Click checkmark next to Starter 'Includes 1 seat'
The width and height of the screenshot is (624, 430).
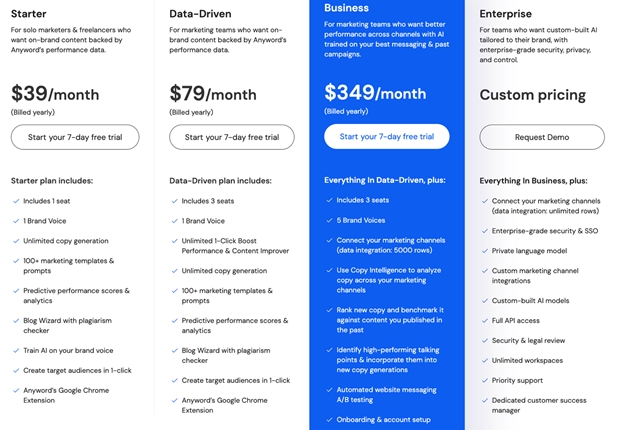tap(16, 201)
